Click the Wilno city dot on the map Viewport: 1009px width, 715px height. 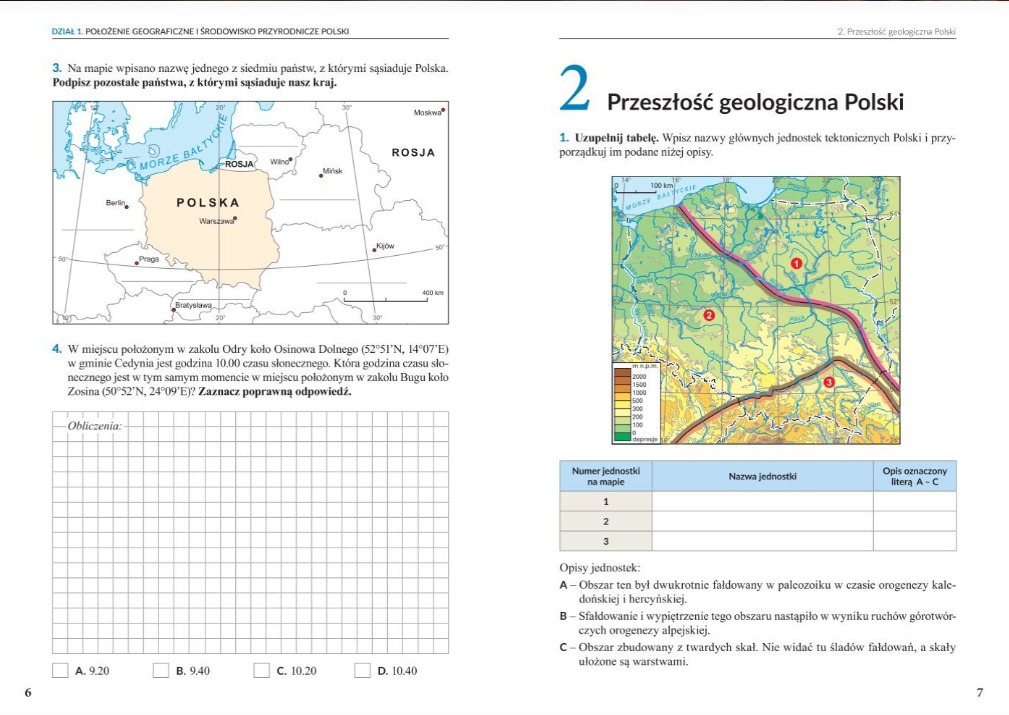[291, 159]
